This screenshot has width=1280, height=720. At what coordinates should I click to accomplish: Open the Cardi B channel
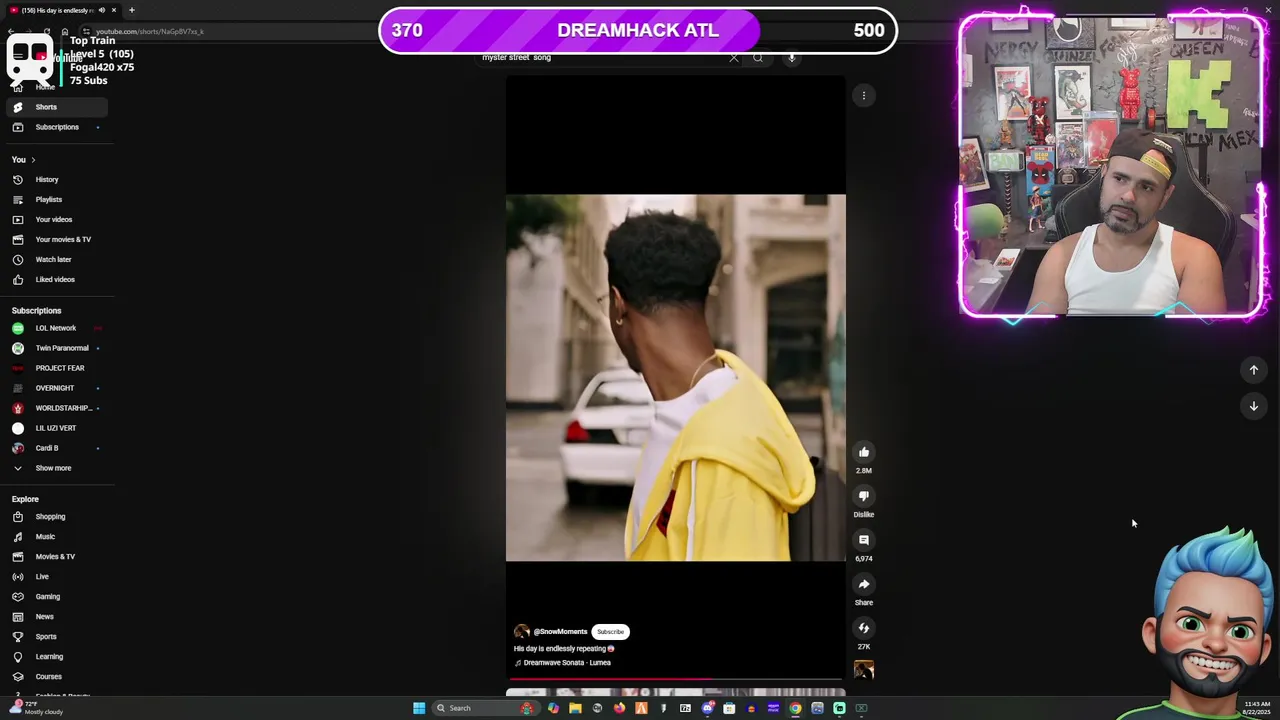(x=58, y=448)
